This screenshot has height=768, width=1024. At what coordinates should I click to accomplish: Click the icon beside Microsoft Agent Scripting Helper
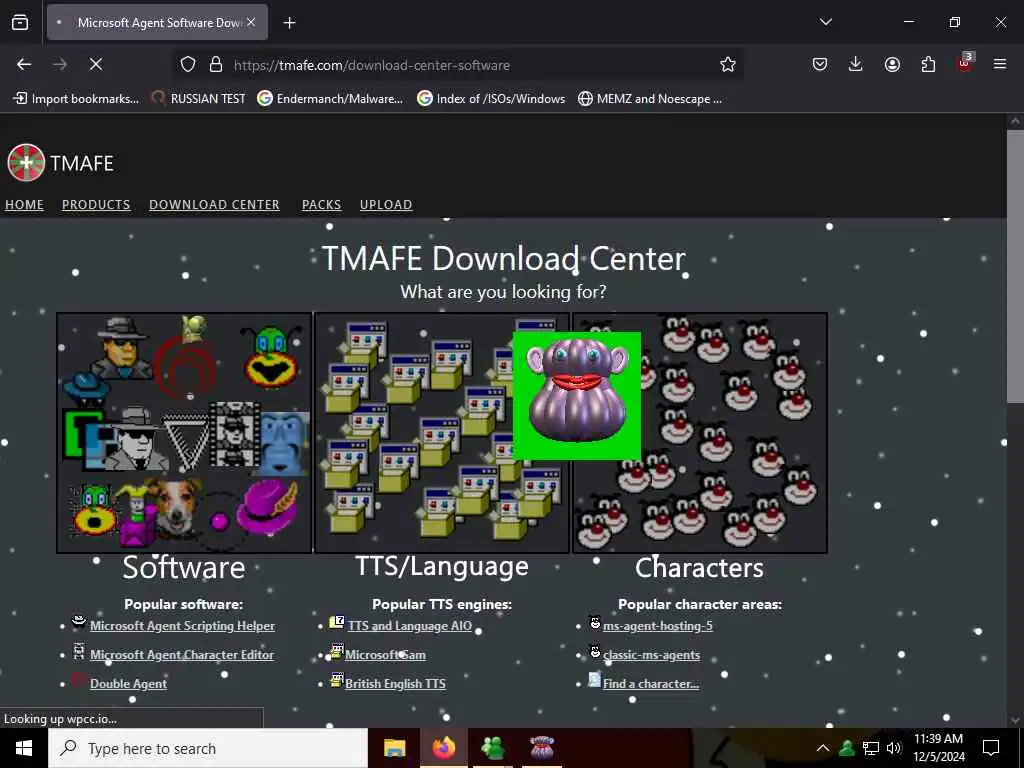pyautogui.click(x=79, y=621)
